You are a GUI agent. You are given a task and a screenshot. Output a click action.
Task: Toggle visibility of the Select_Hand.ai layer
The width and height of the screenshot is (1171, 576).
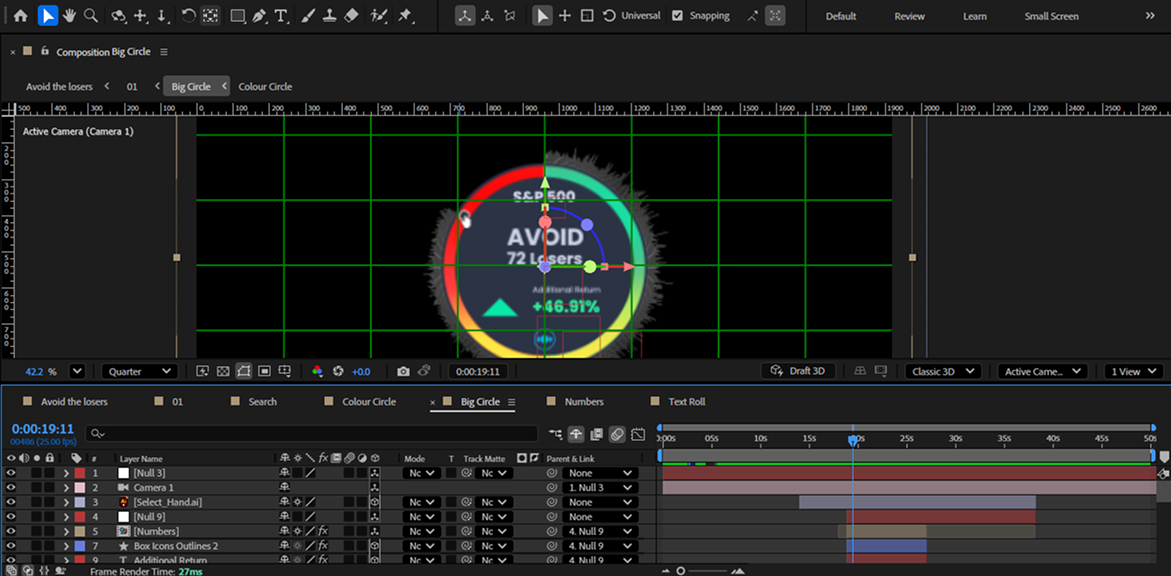tap(11, 502)
